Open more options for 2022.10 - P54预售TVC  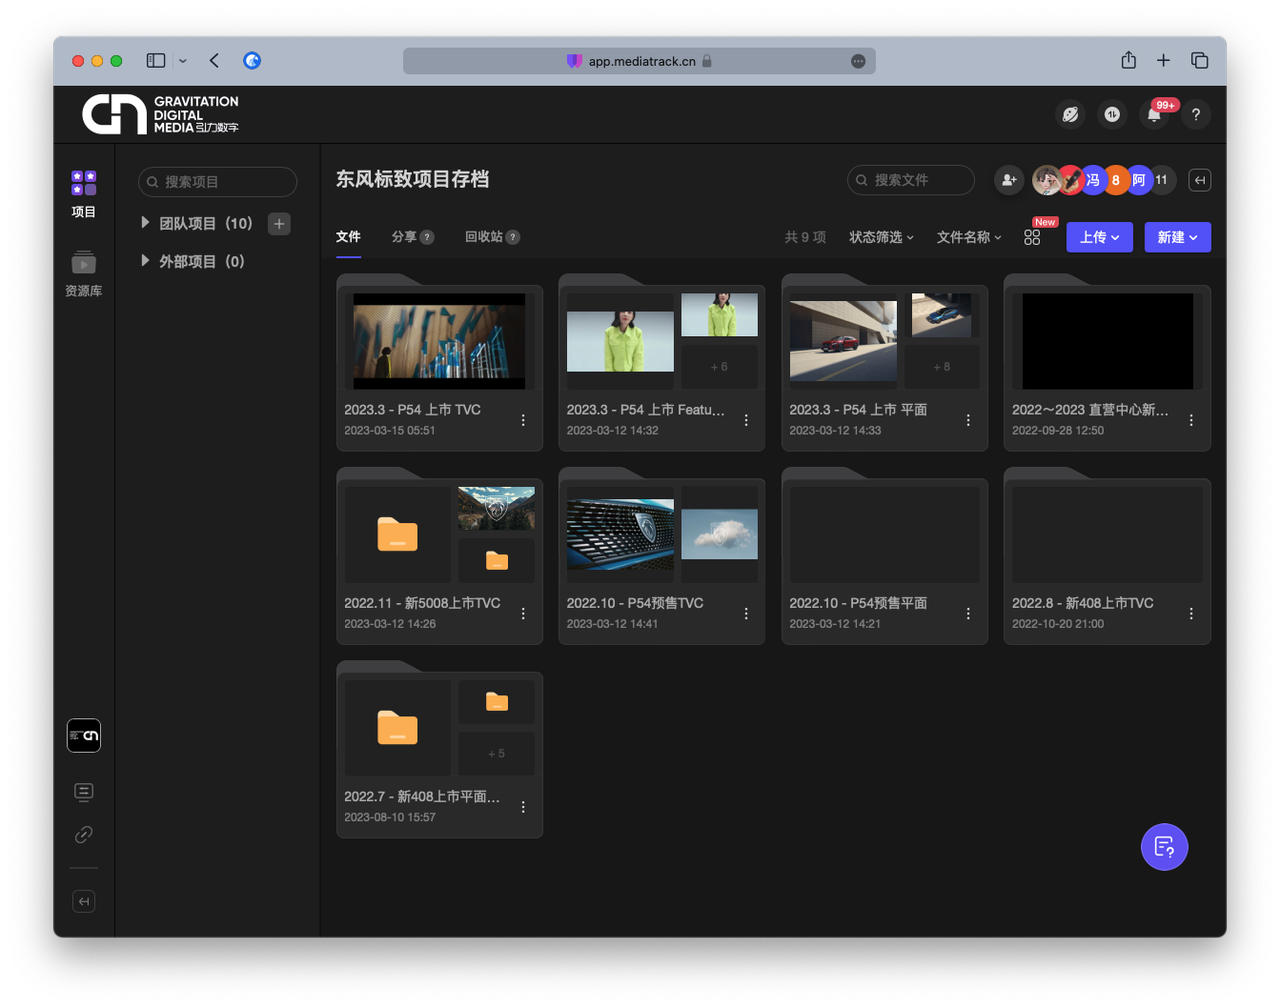click(746, 613)
